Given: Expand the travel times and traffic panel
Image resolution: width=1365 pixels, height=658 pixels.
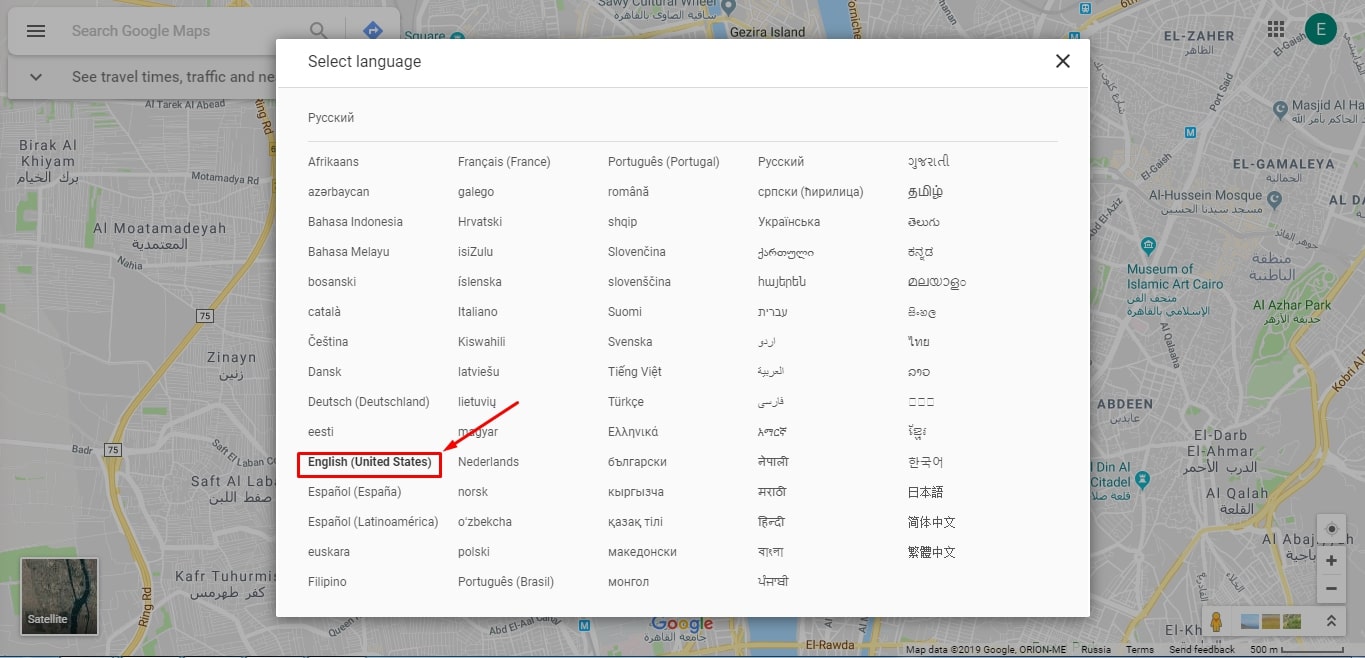Looking at the screenshot, I should point(36,77).
